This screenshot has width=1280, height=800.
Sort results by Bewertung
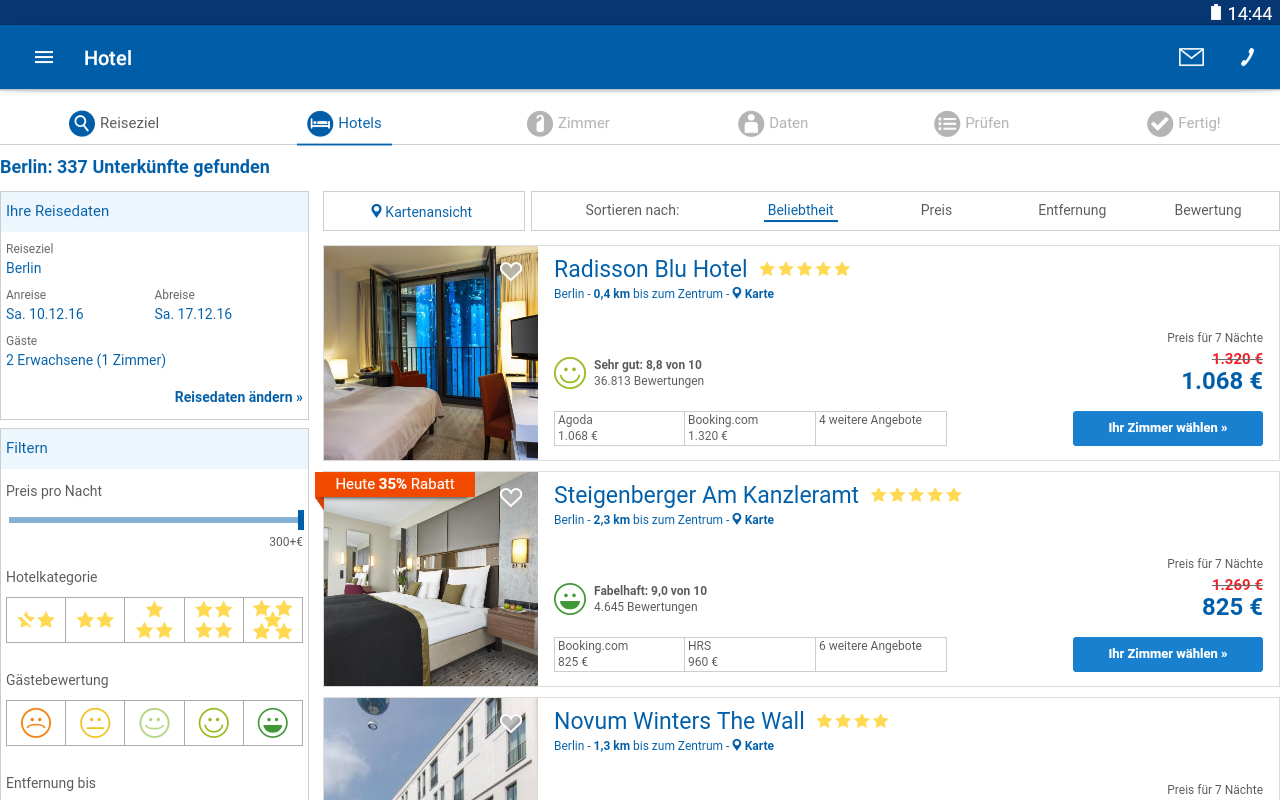click(x=1208, y=210)
